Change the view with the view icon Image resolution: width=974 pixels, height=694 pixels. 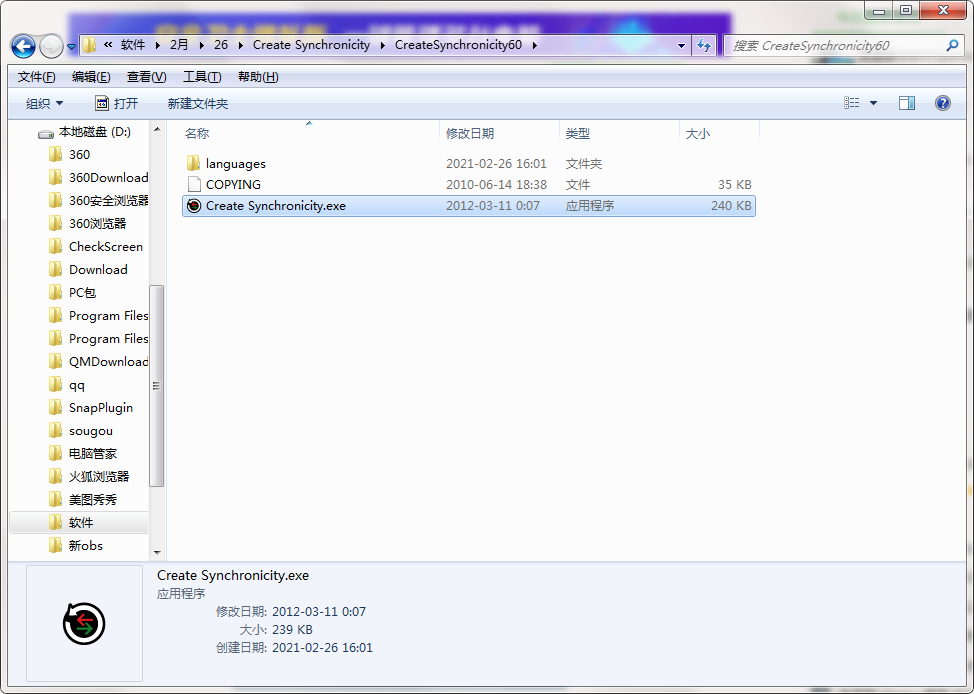[852, 103]
